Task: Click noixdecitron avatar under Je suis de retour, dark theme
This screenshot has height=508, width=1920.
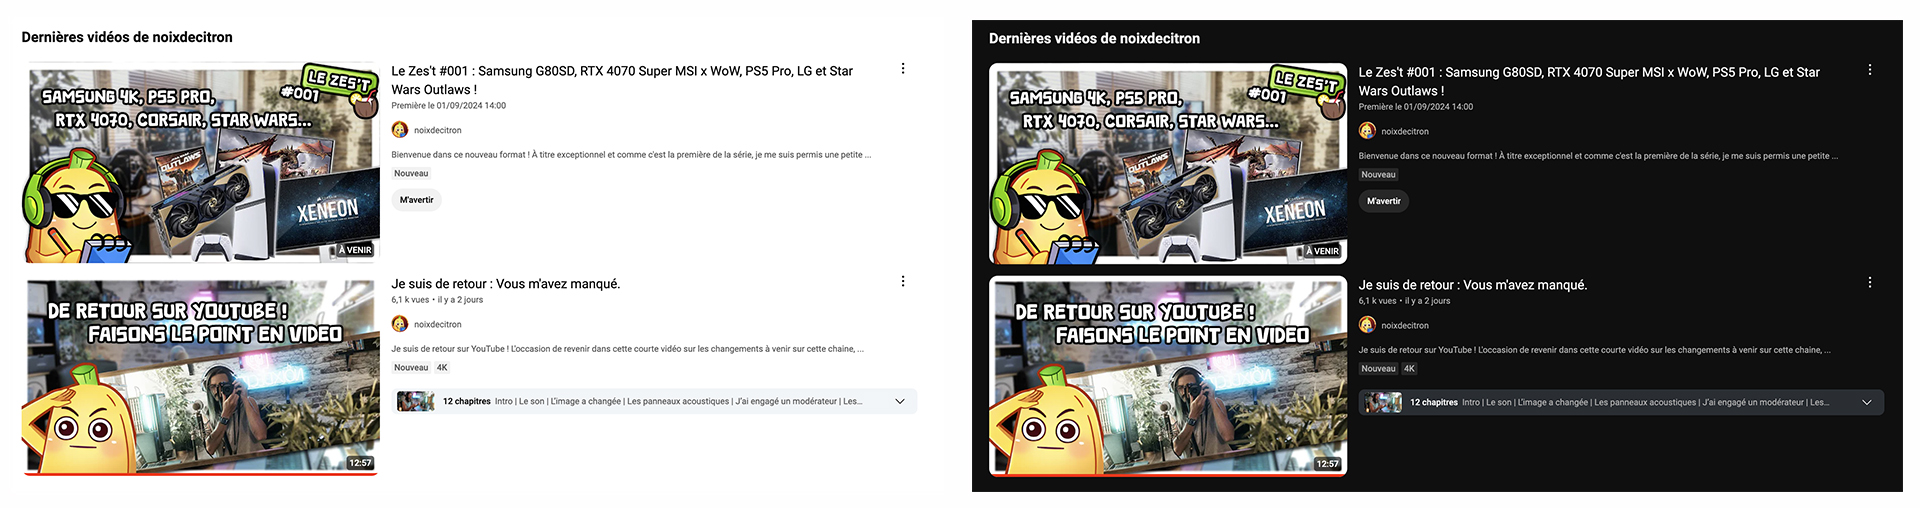Action: pyautogui.click(x=1367, y=325)
